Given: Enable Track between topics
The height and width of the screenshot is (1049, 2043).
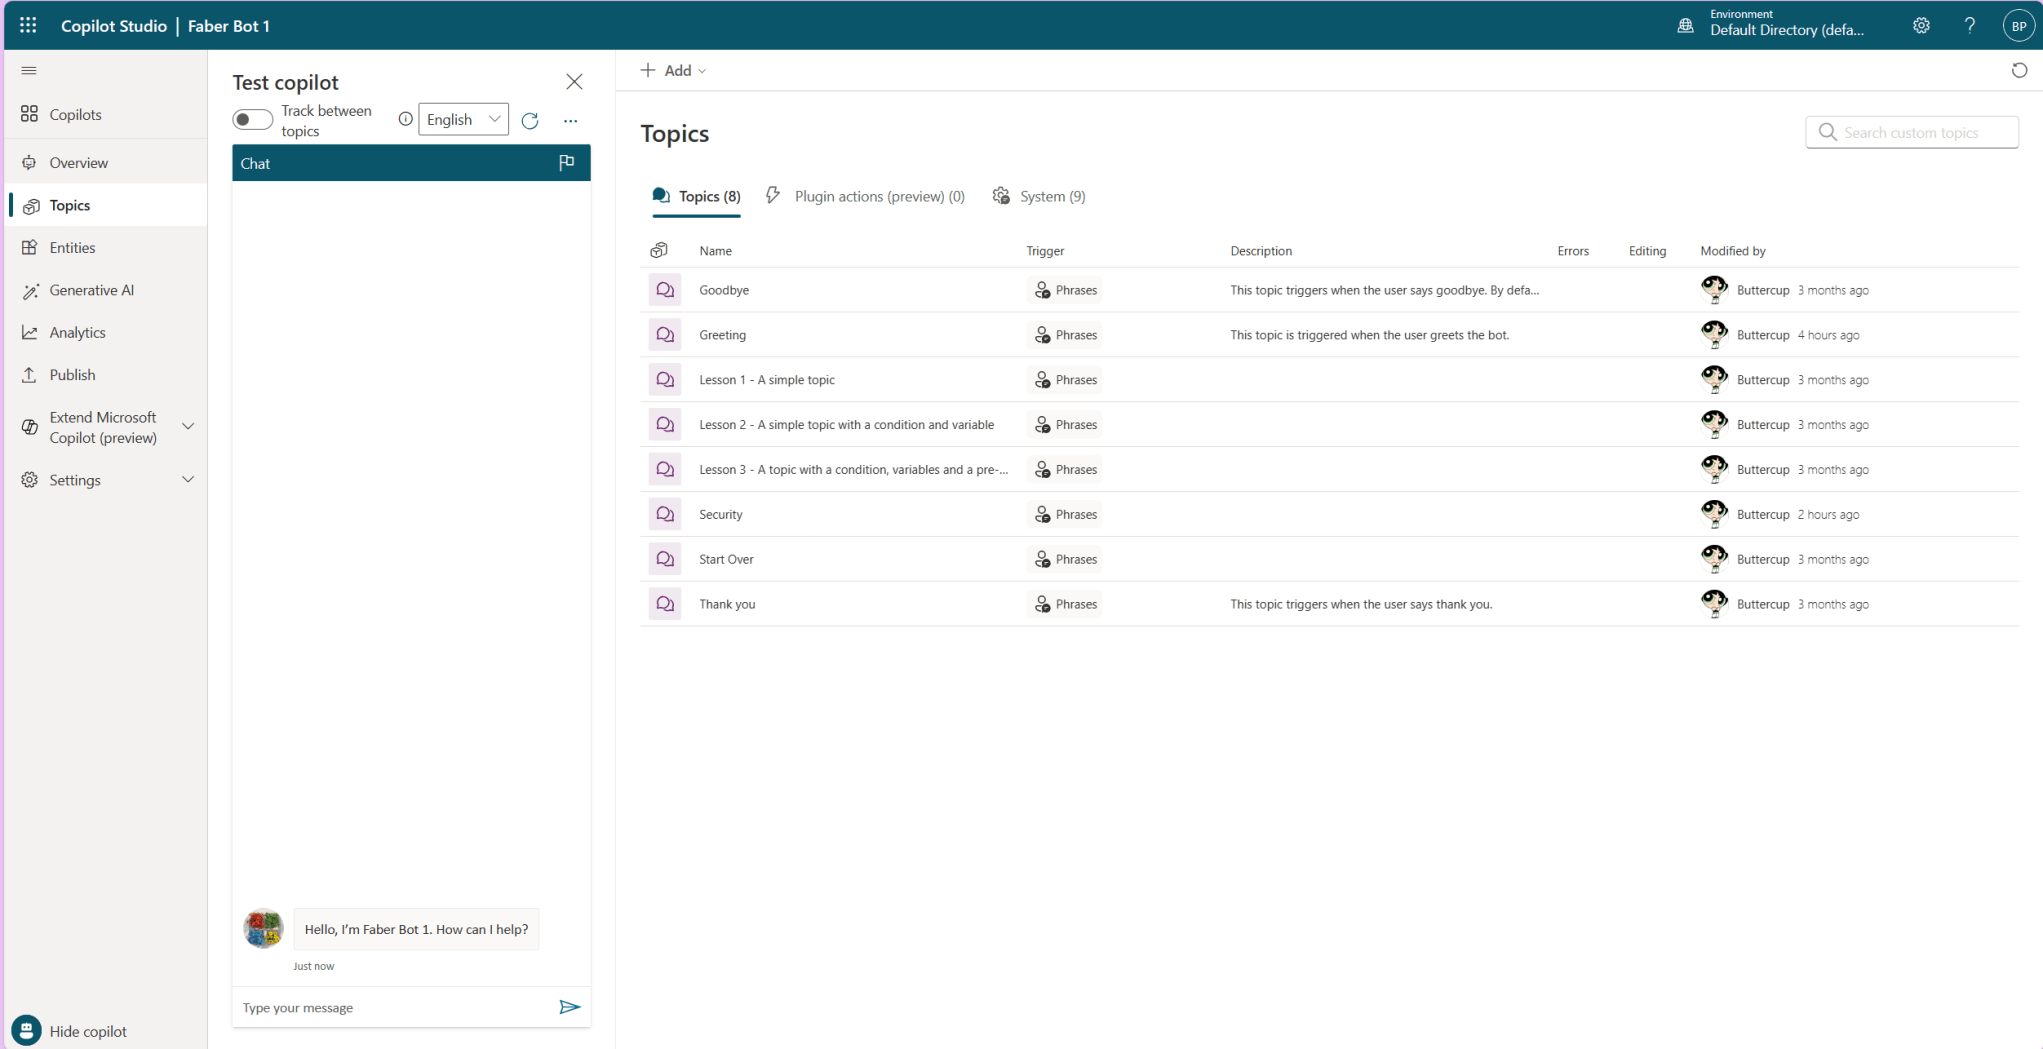Looking at the screenshot, I should pyautogui.click(x=252, y=119).
